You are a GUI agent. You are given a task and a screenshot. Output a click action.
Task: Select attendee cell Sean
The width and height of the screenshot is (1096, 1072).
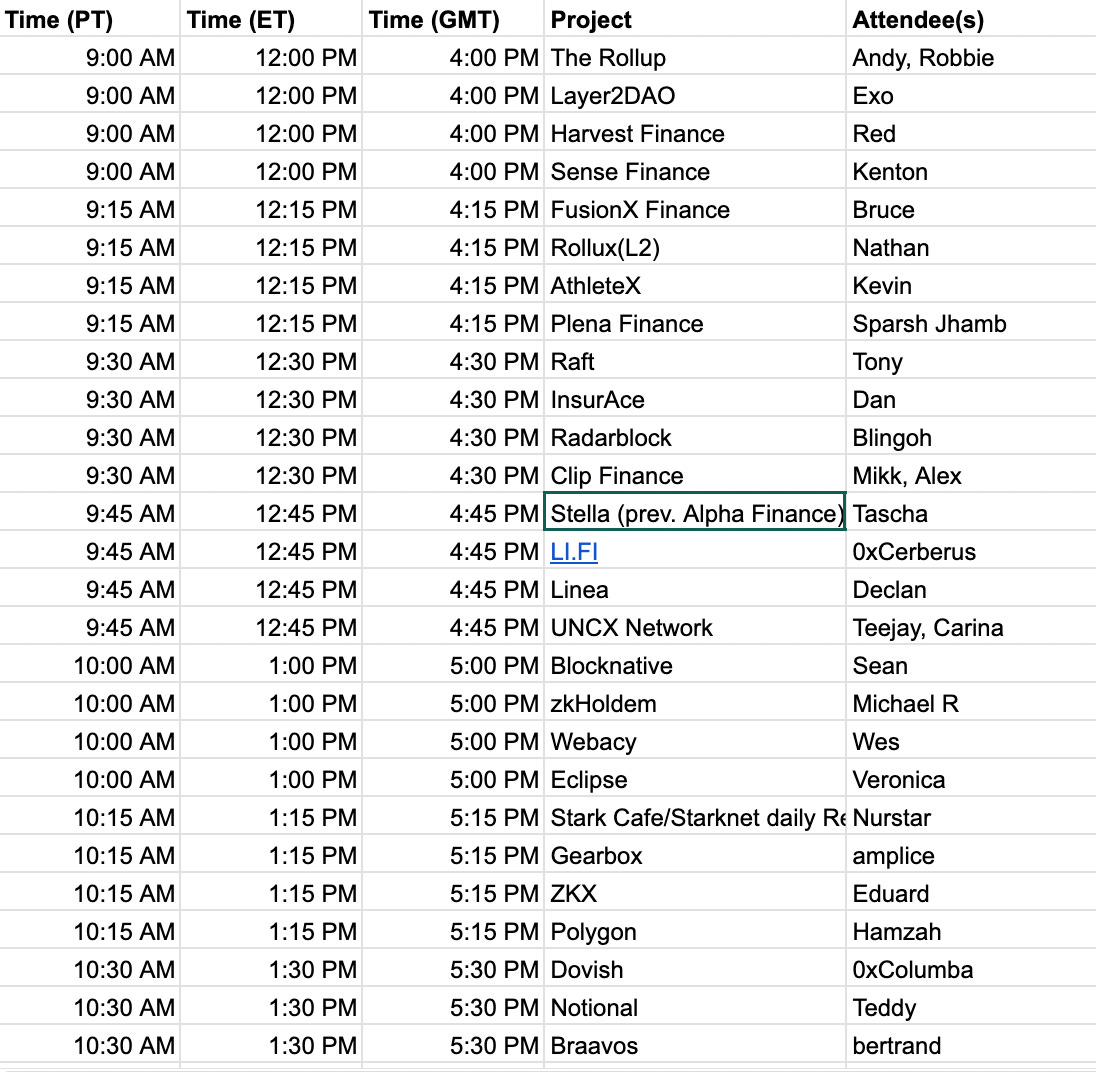tap(972, 665)
